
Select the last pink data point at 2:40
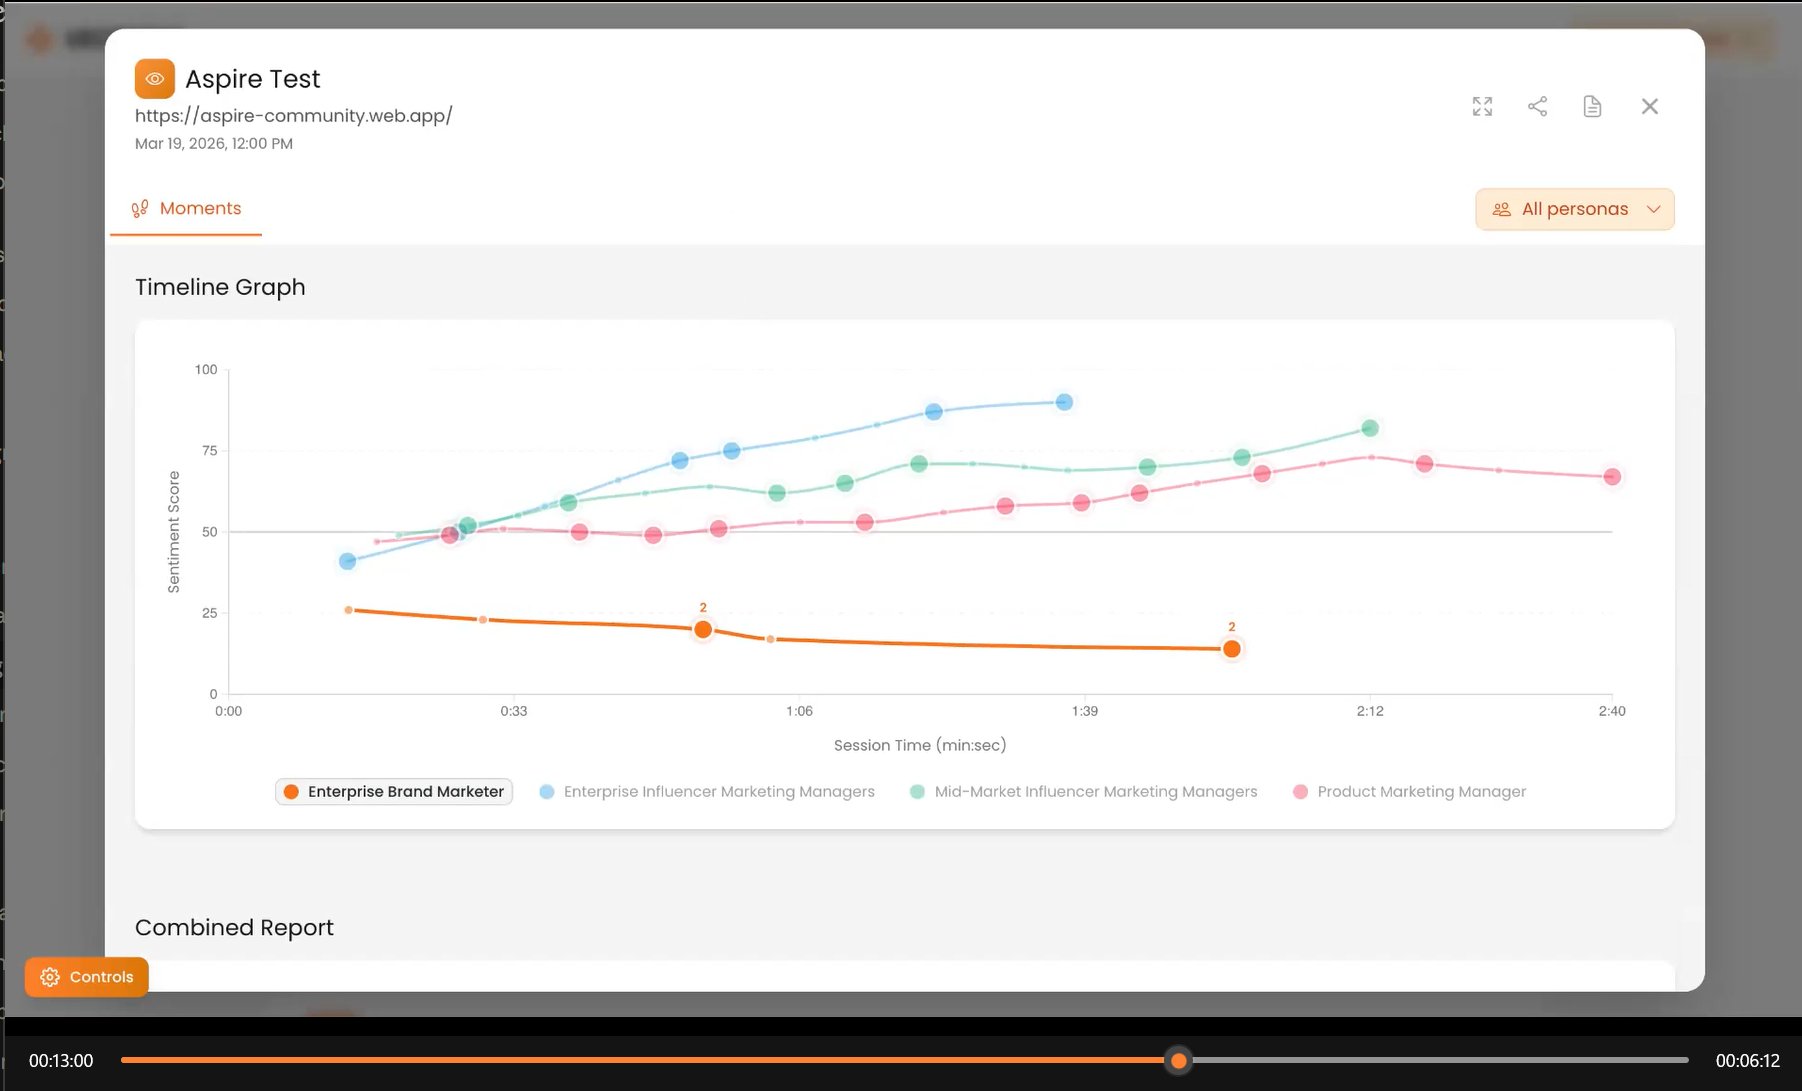[x=1612, y=477]
